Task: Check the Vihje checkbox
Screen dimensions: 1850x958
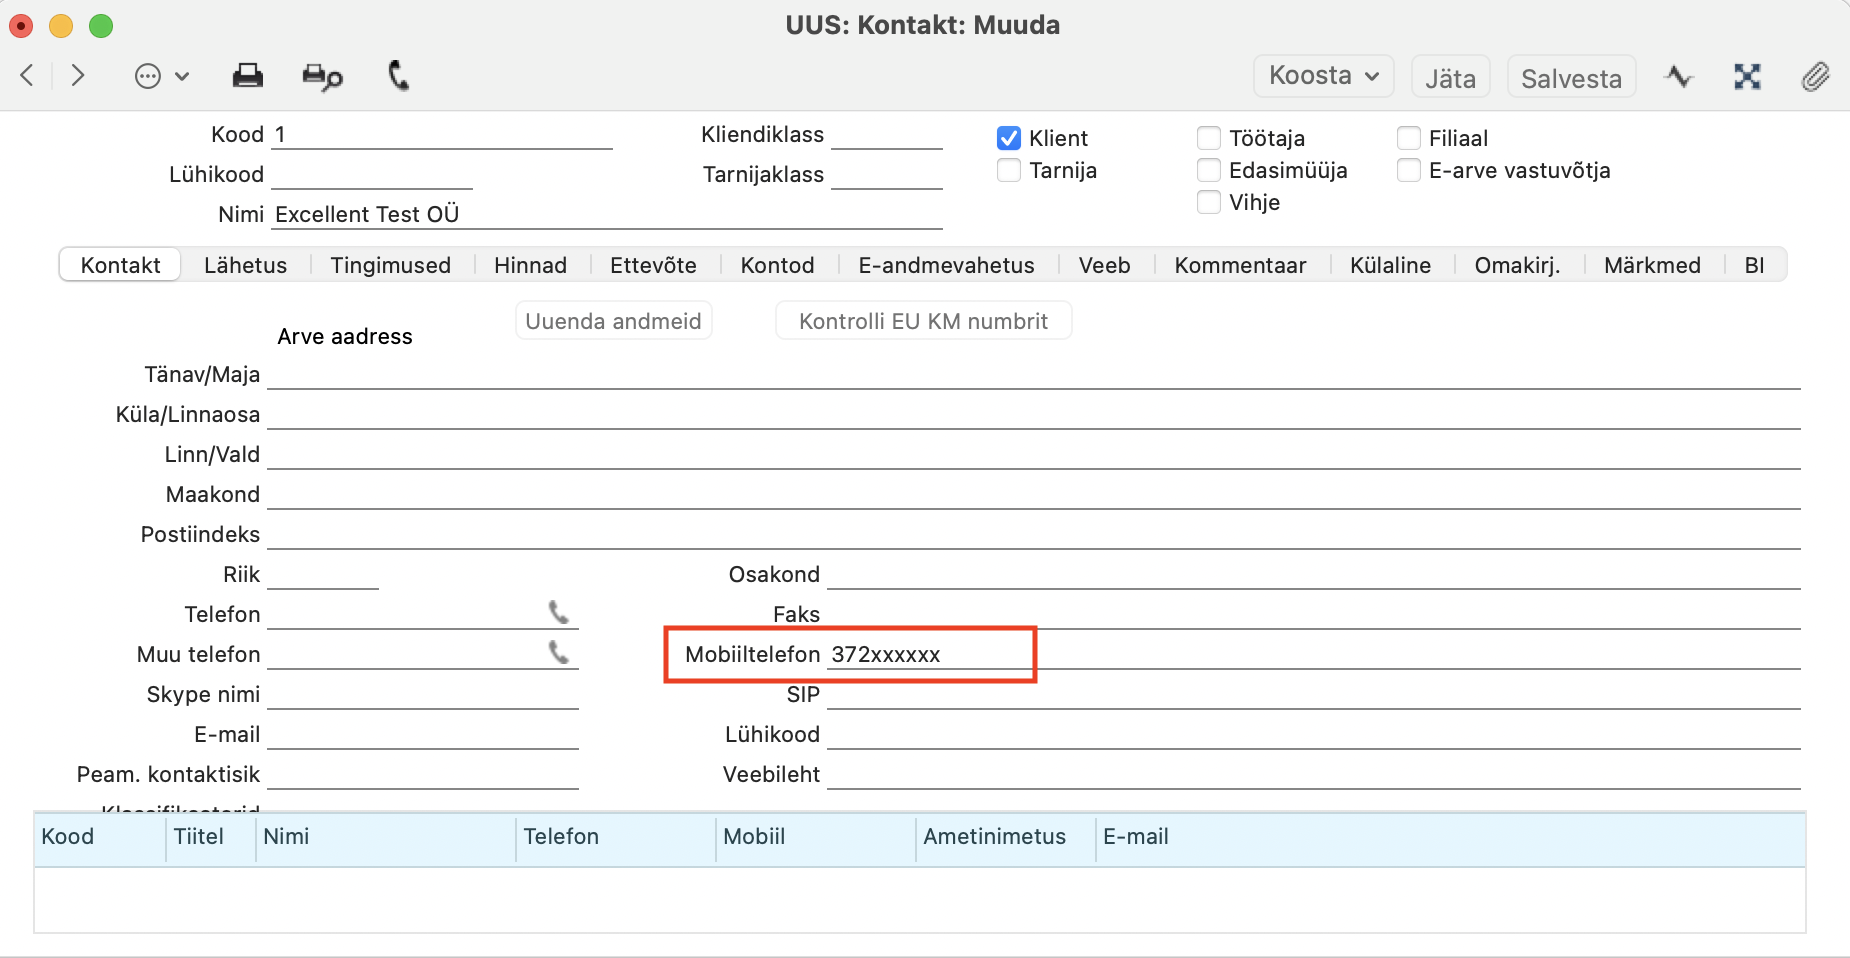Action: tap(1209, 202)
